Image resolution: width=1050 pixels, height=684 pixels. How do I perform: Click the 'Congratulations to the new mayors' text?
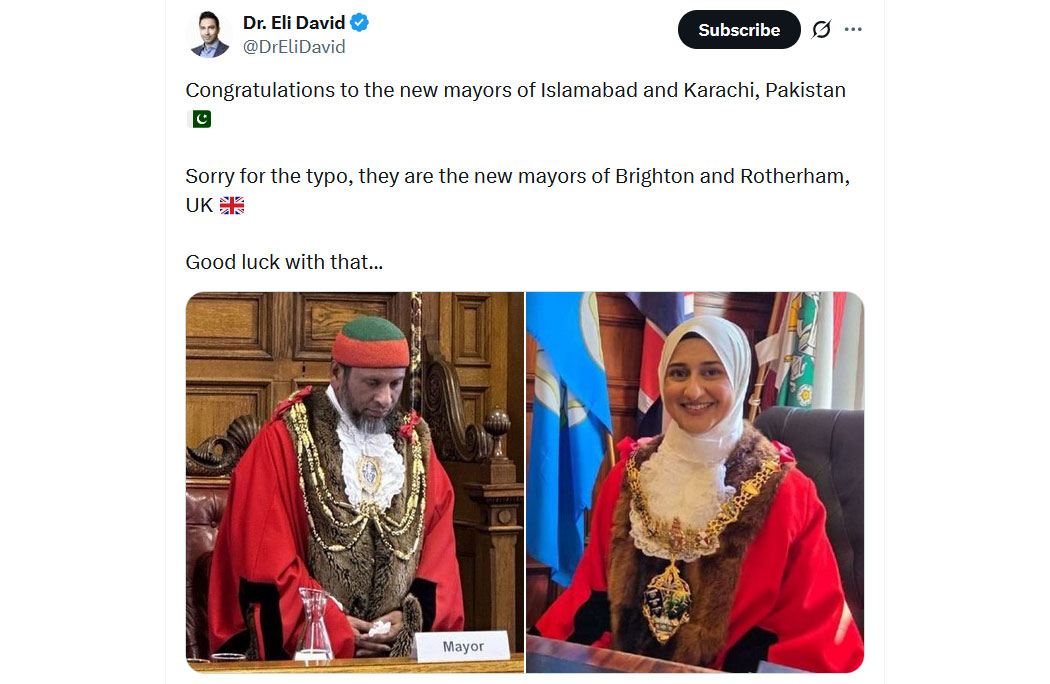[516, 90]
